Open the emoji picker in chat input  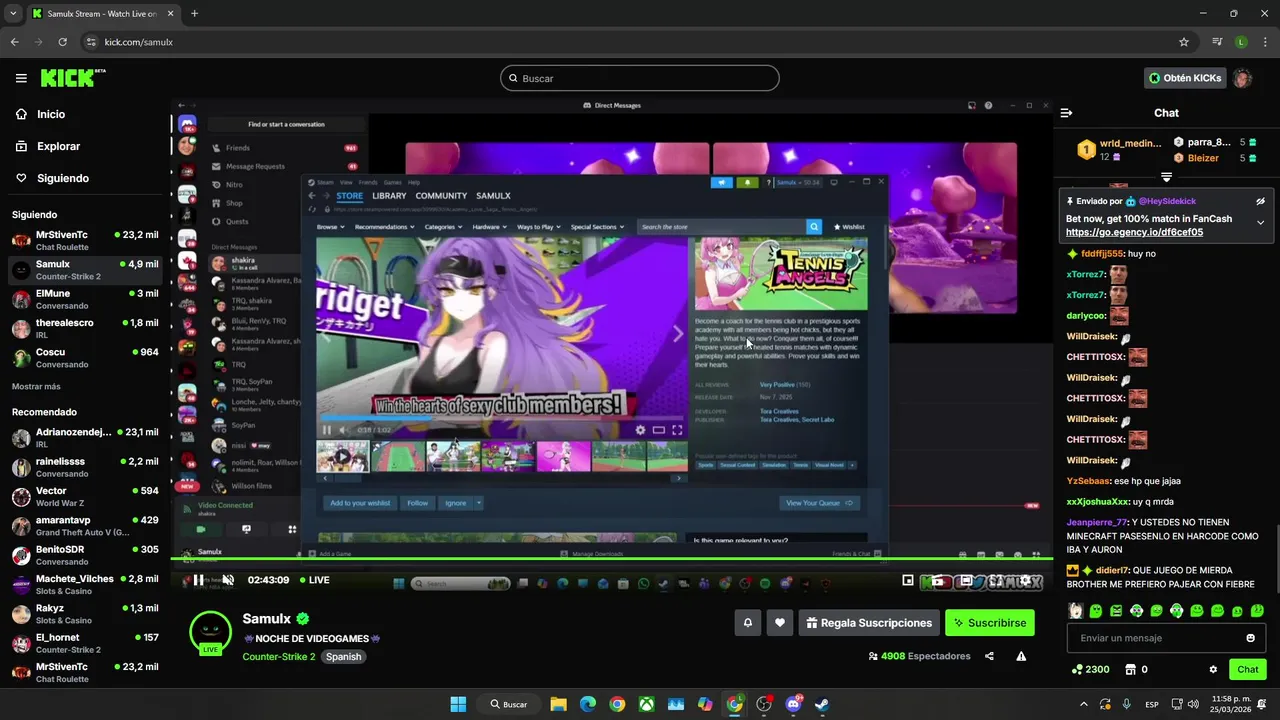(1250, 638)
